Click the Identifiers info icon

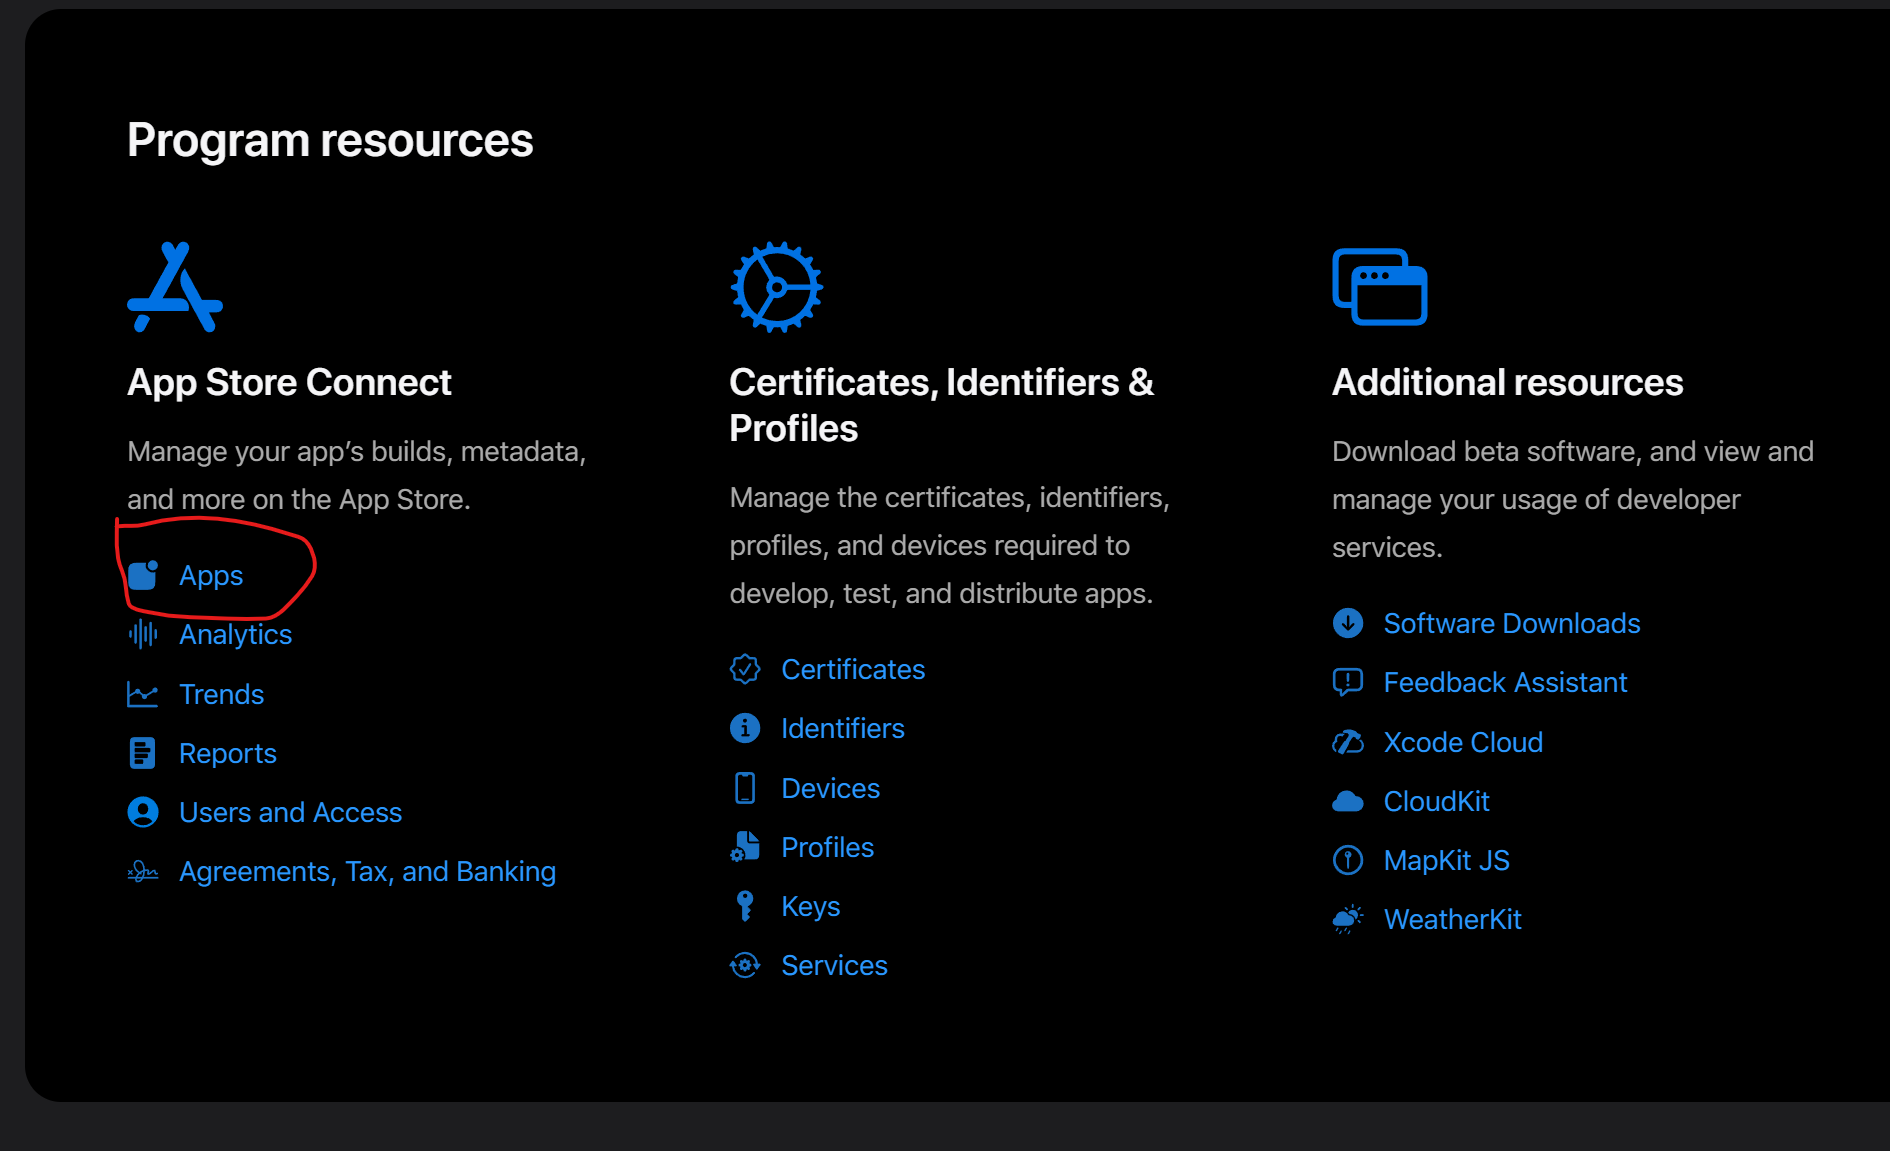pos(745,728)
